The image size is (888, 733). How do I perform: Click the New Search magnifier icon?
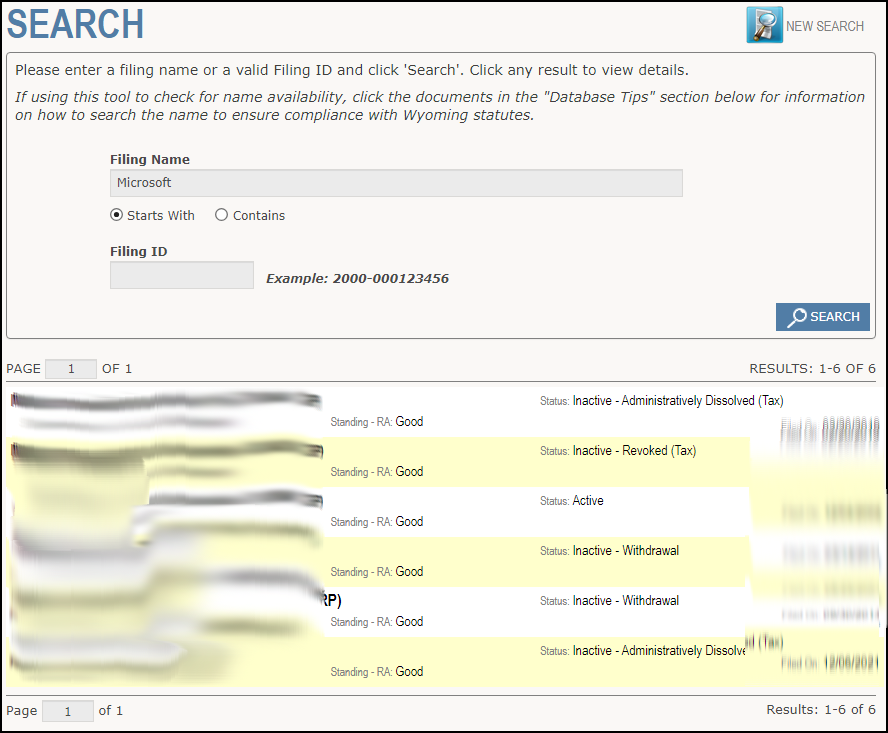point(765,25)
